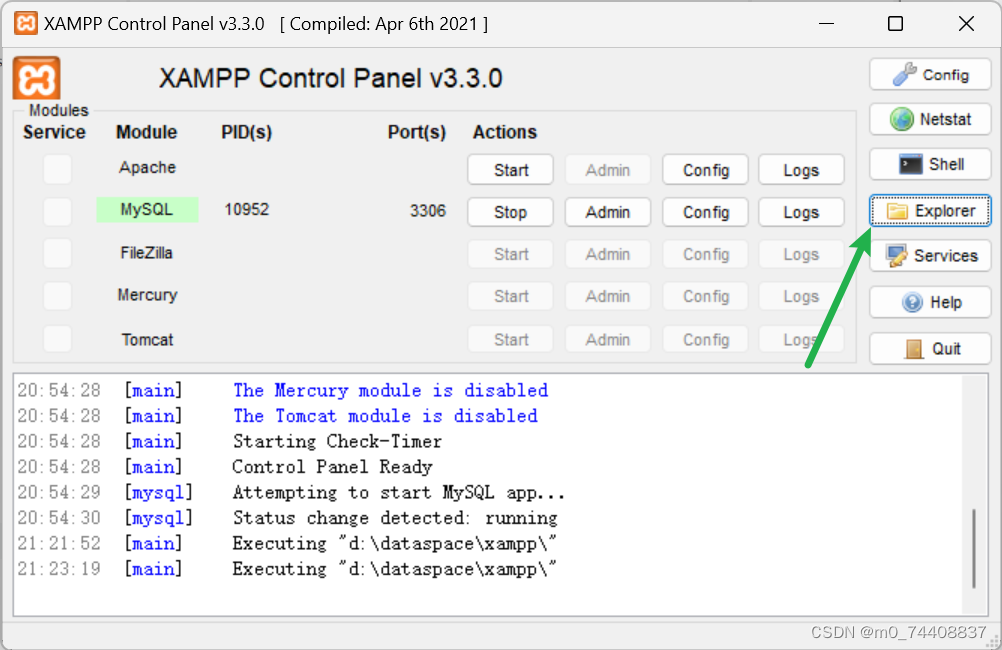
Task: Select MySQL port 3306
Action: [428, 211]
